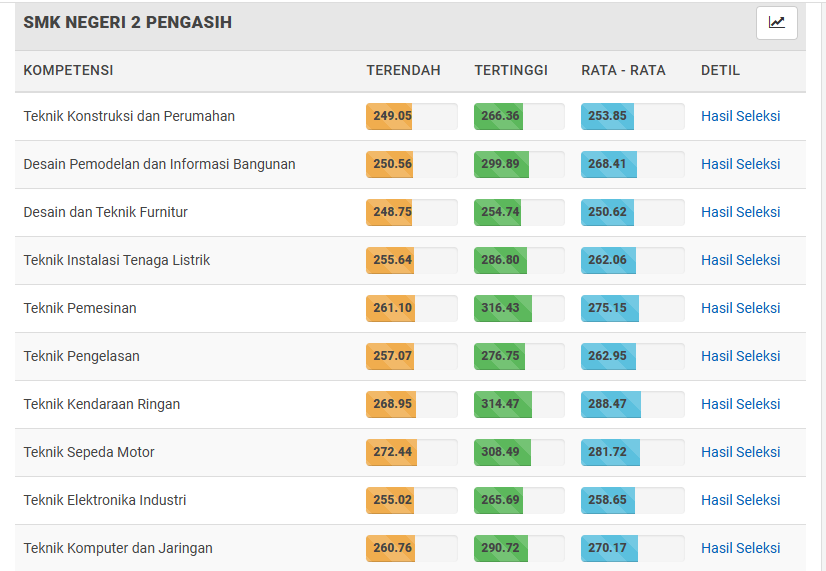Select the Teknik Sepeda Motor row name
The height and width of the screenshot is (571, 826).
click(89, 452)
